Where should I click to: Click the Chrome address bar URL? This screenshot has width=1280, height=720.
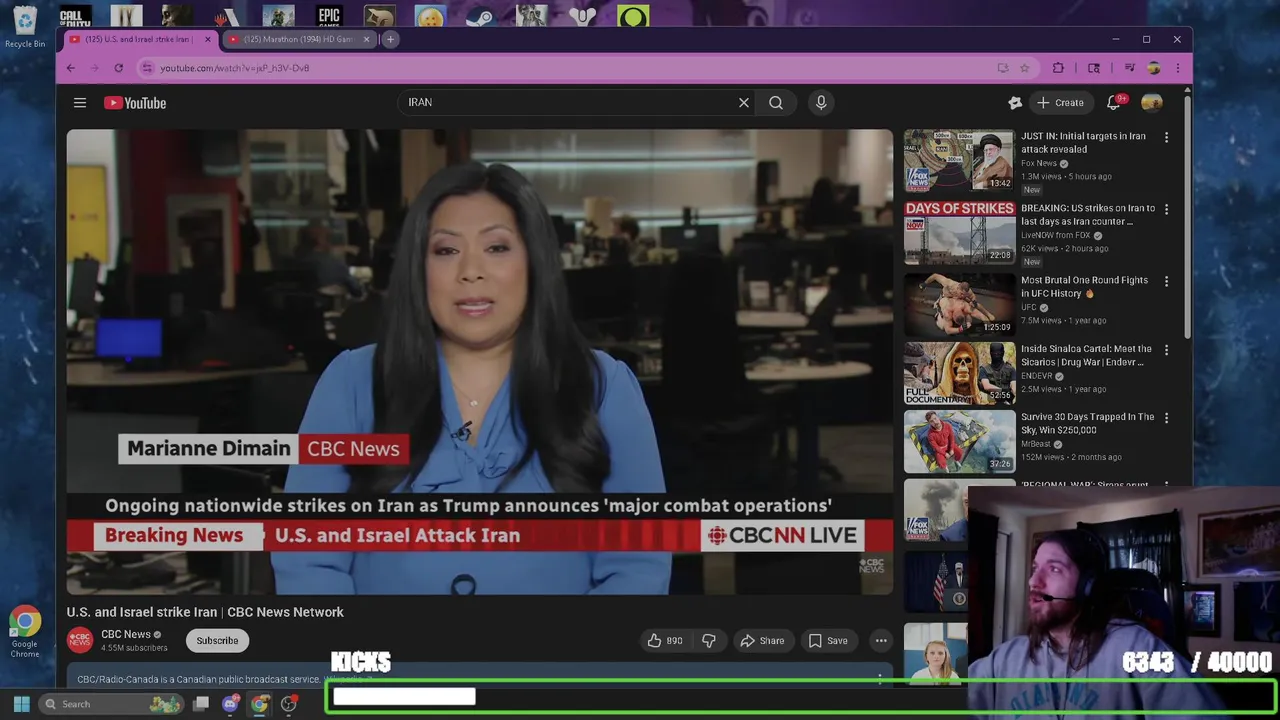[x=235, y=68]
